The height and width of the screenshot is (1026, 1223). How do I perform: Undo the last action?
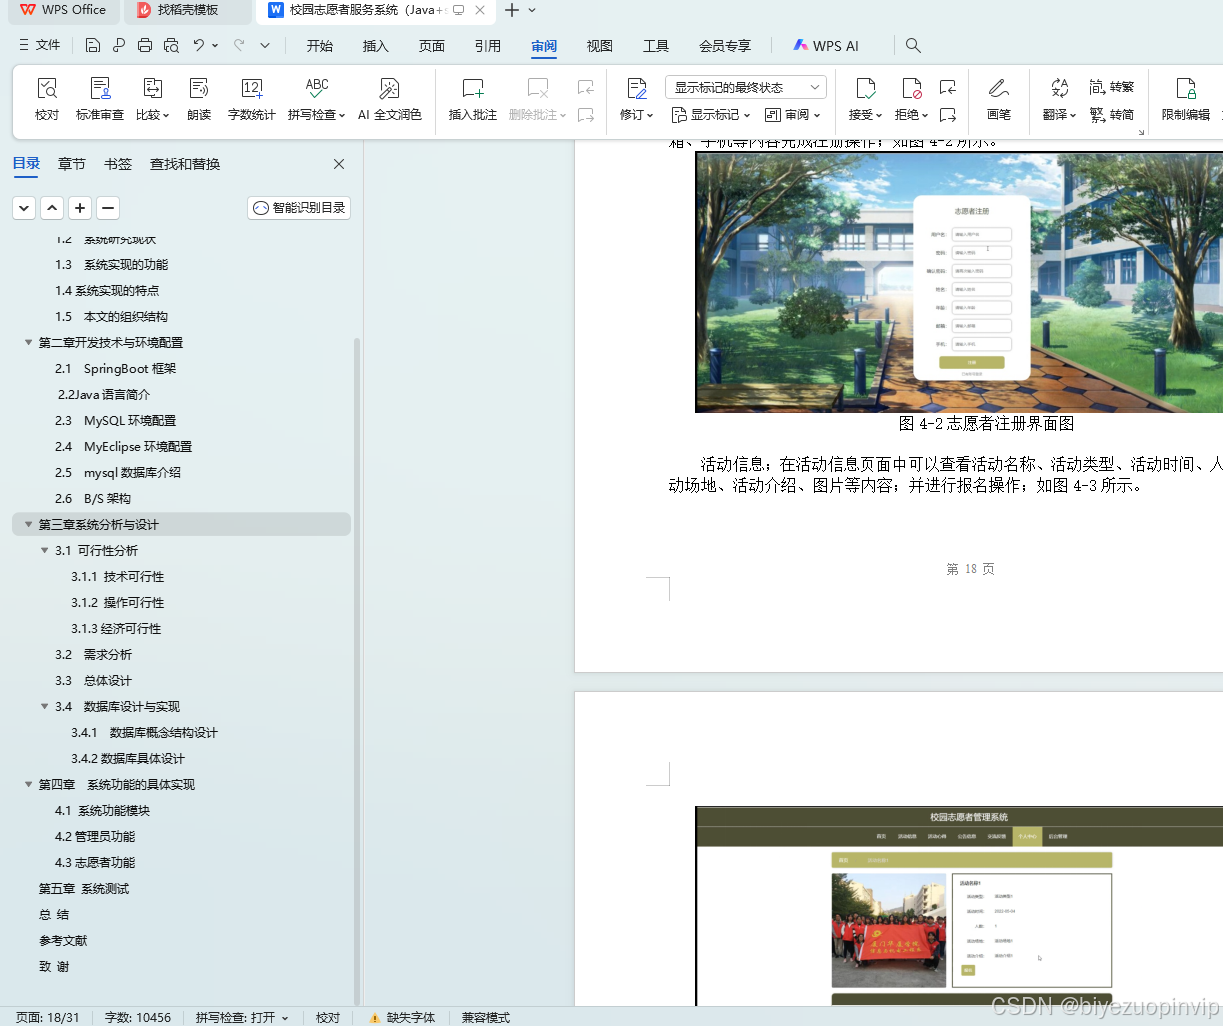point(199,45)
